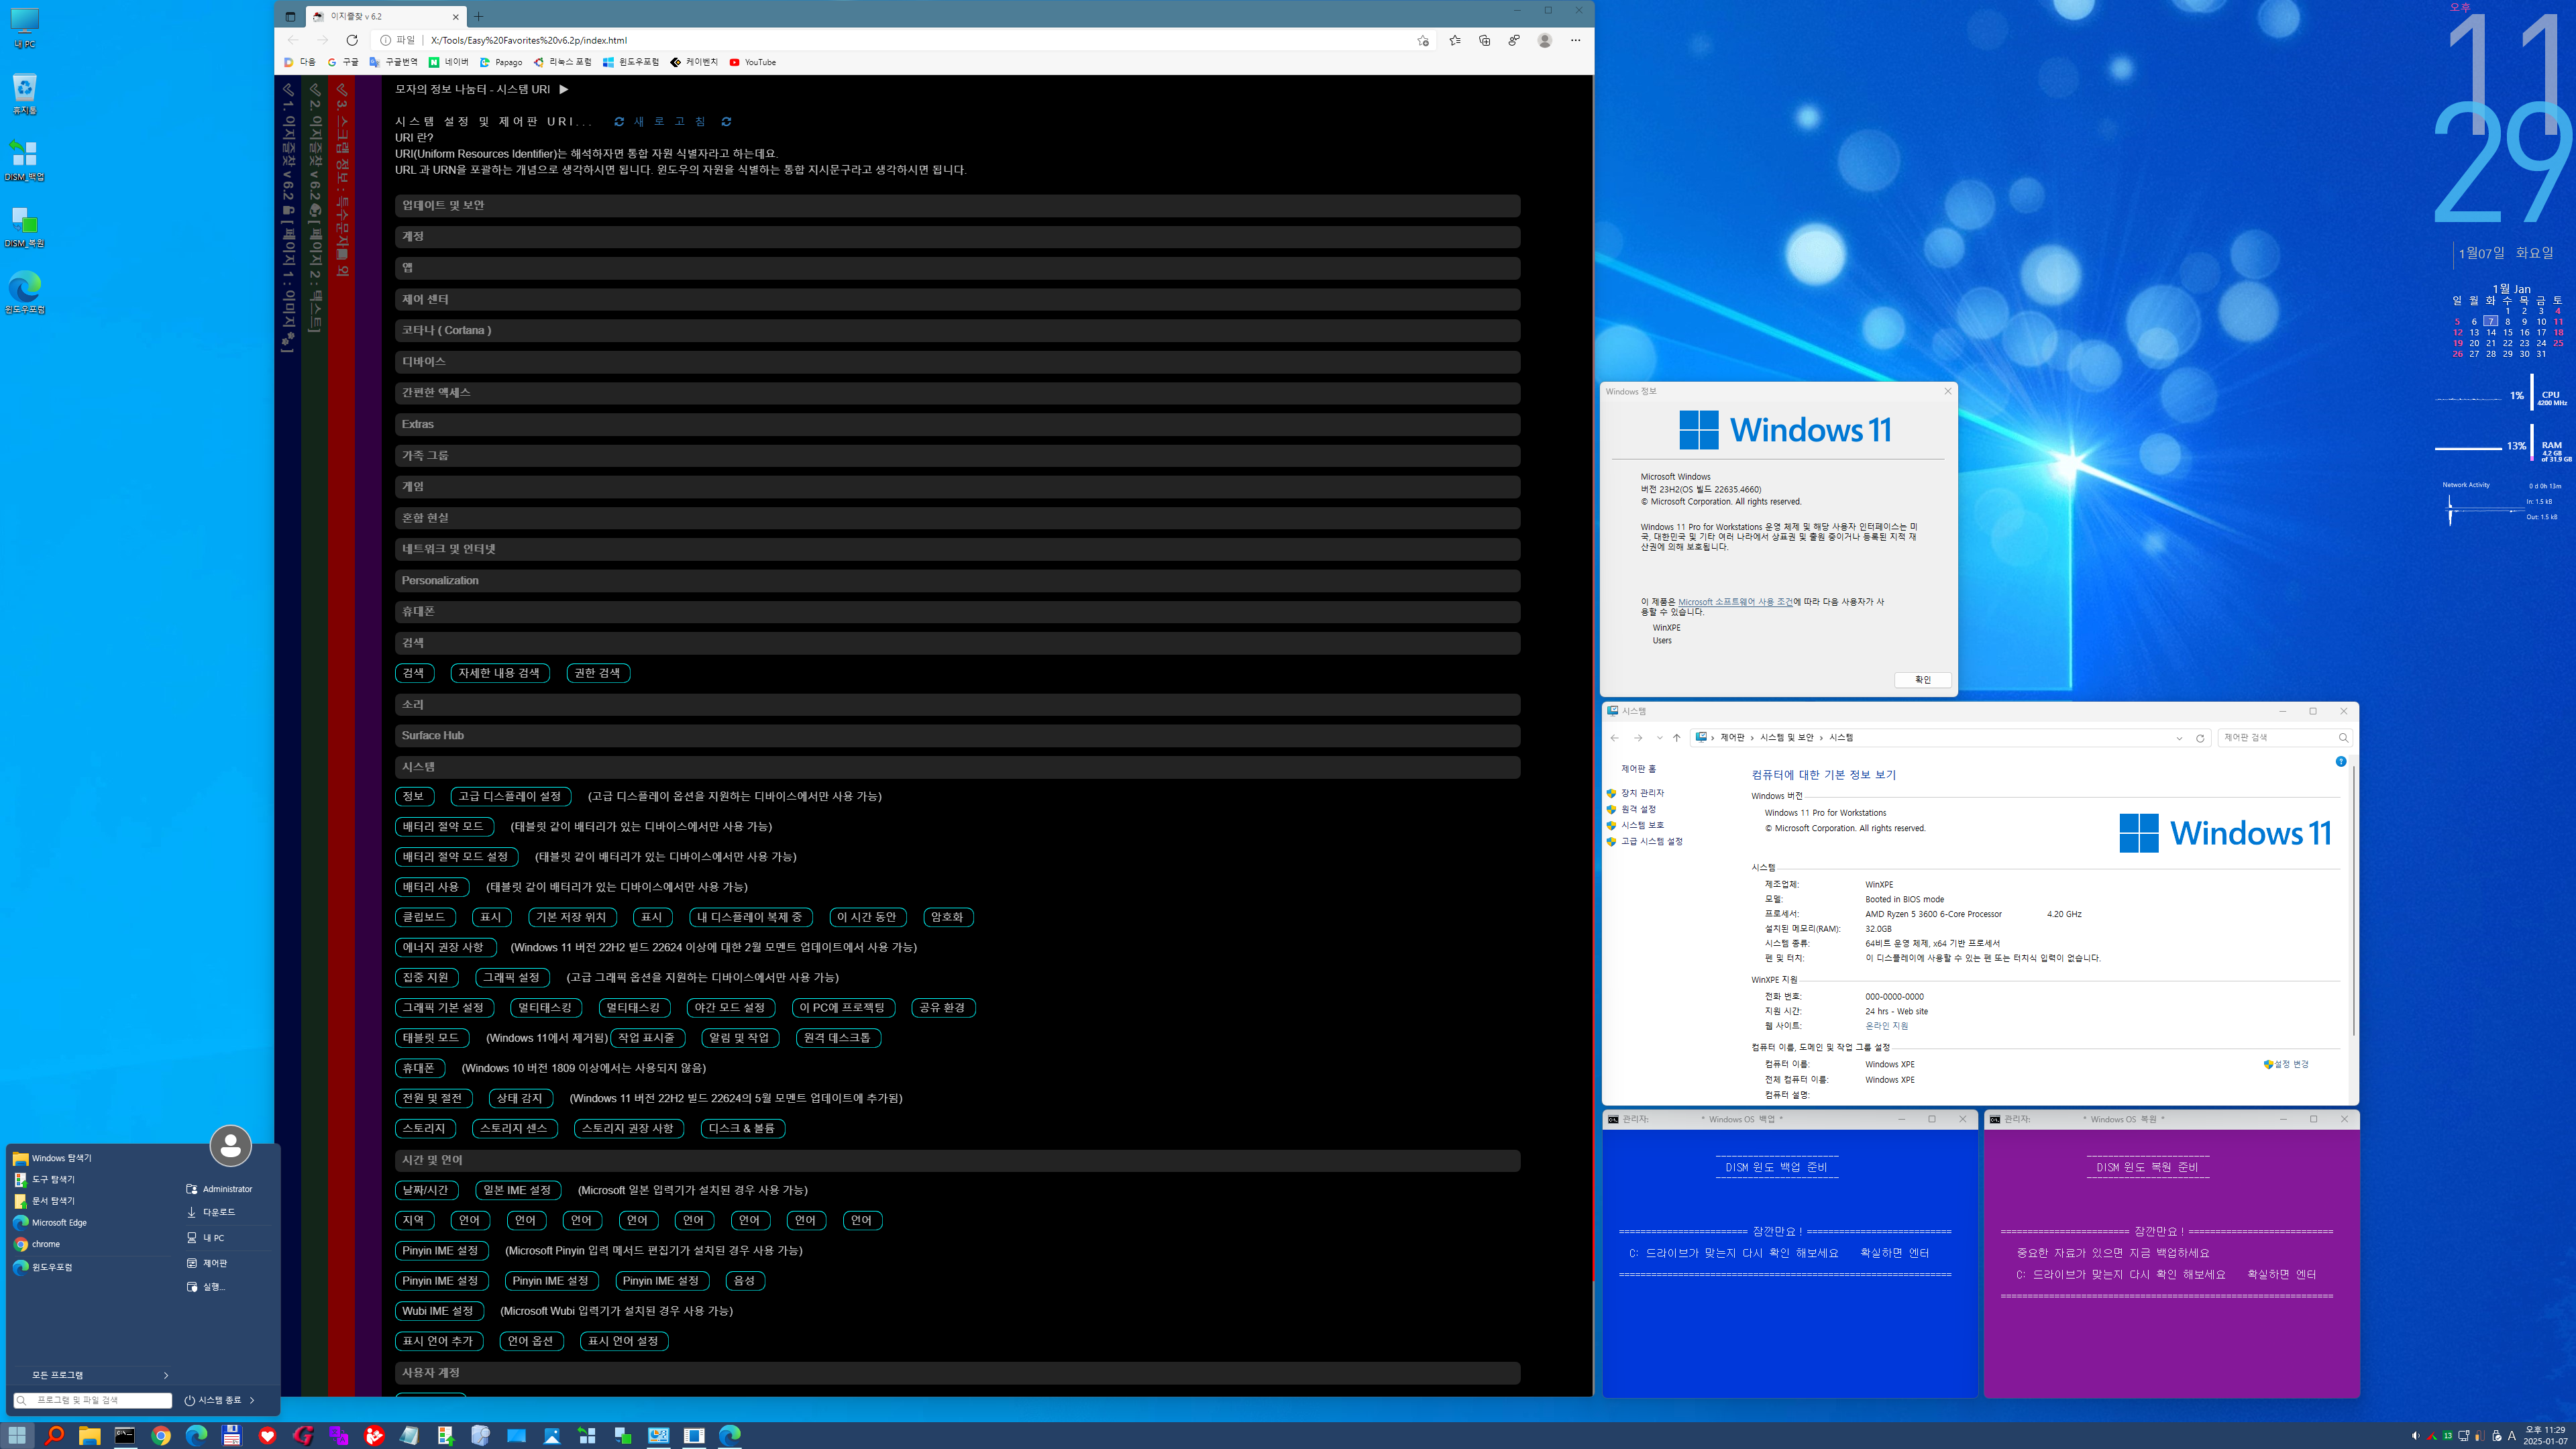This screenshot has width=2576, height=1449.
Task: Click the 날짜/시간 button
Action: (x=426, y=1190)
